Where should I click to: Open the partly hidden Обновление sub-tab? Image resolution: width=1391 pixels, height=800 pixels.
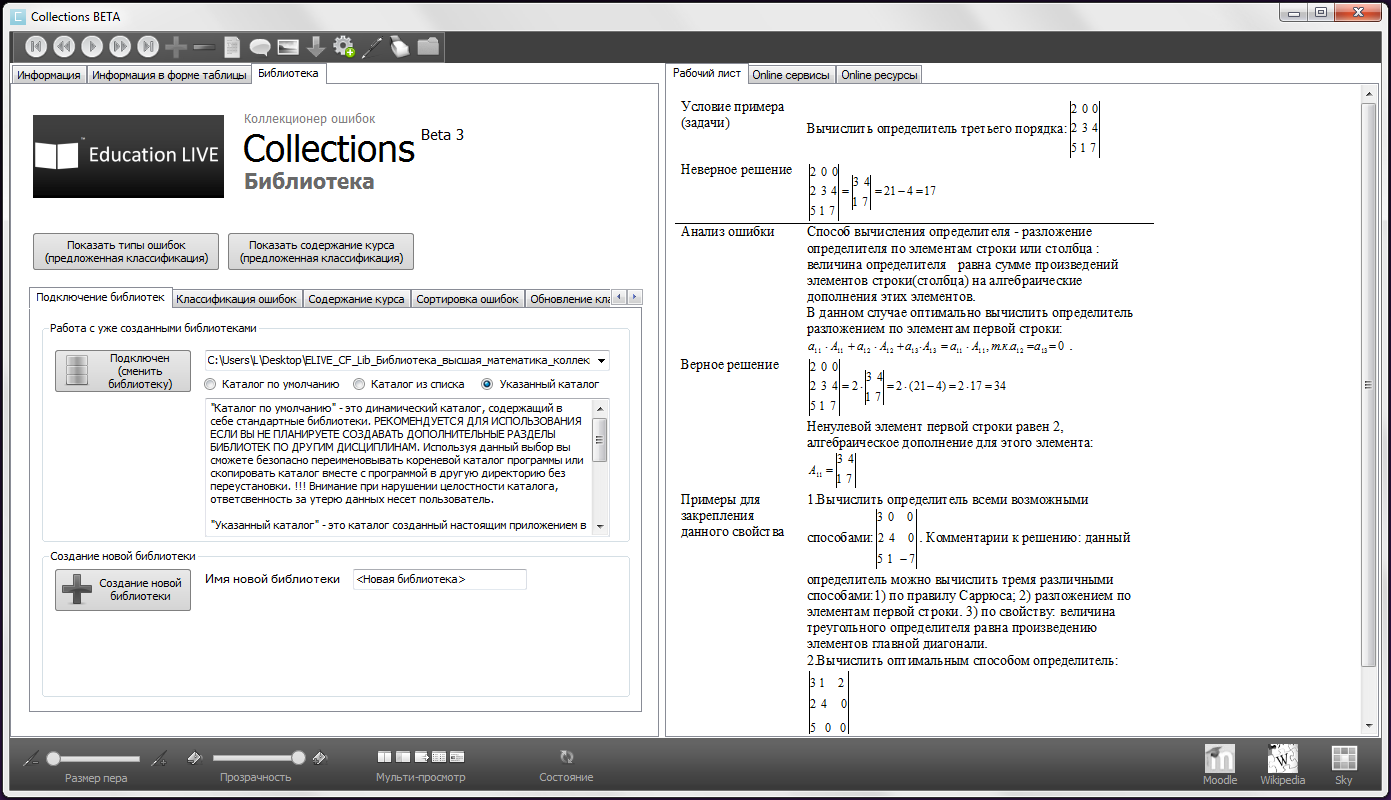568,299
